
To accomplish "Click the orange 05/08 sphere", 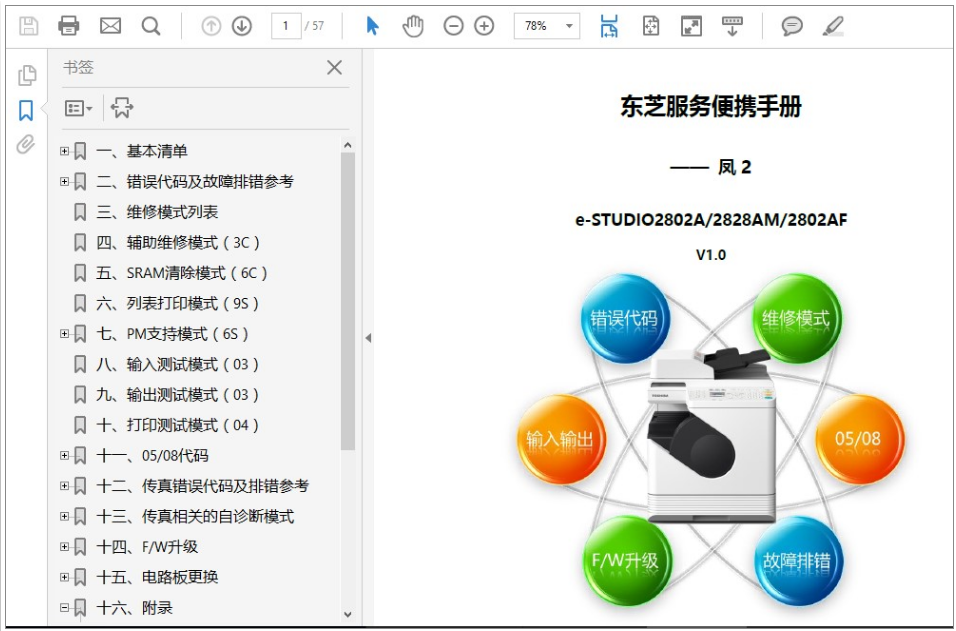I will coord(859,439).
